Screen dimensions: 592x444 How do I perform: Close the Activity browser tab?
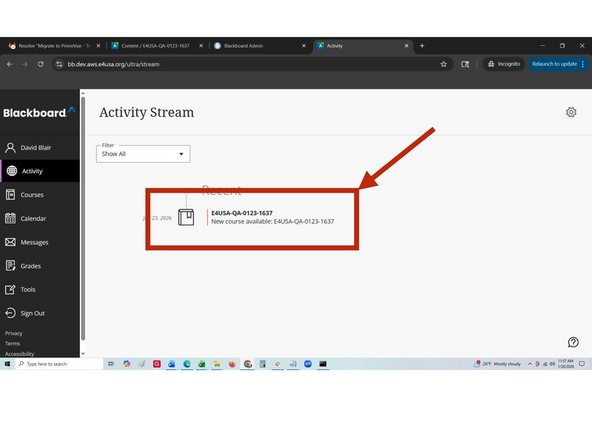pos(407,46)
